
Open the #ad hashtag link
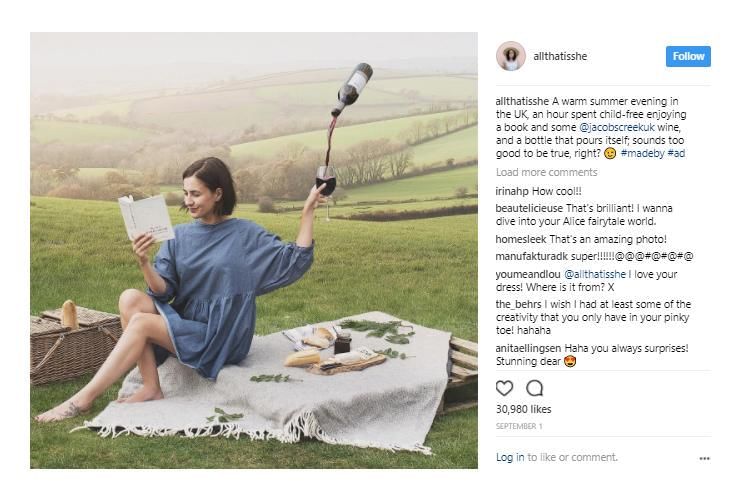coord(677,153)
